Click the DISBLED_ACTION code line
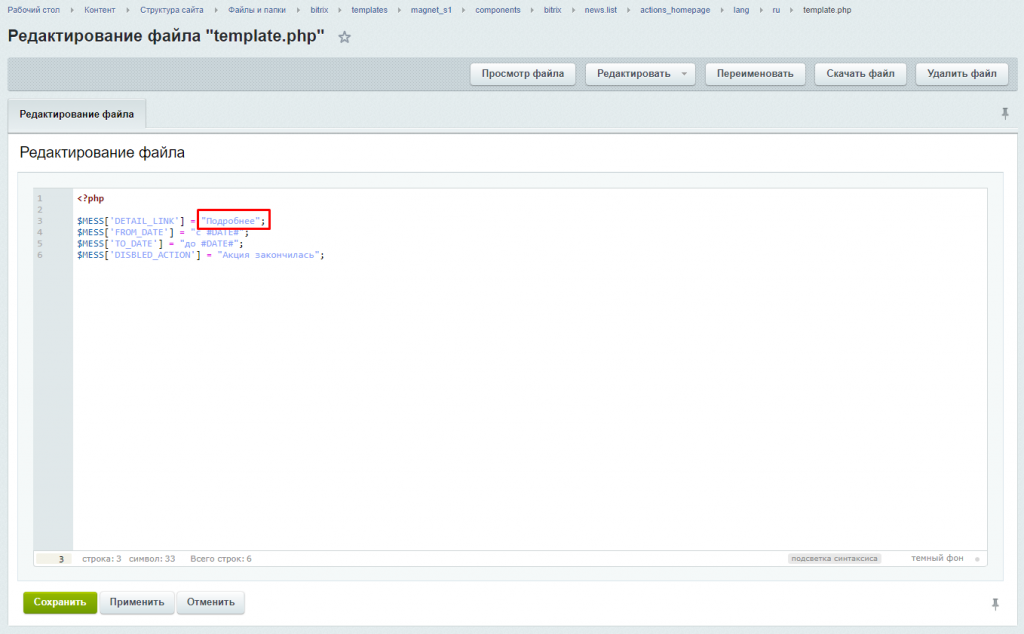This screenshot has width=1024, height=634. pyautogui.click(x=200, y=255)
